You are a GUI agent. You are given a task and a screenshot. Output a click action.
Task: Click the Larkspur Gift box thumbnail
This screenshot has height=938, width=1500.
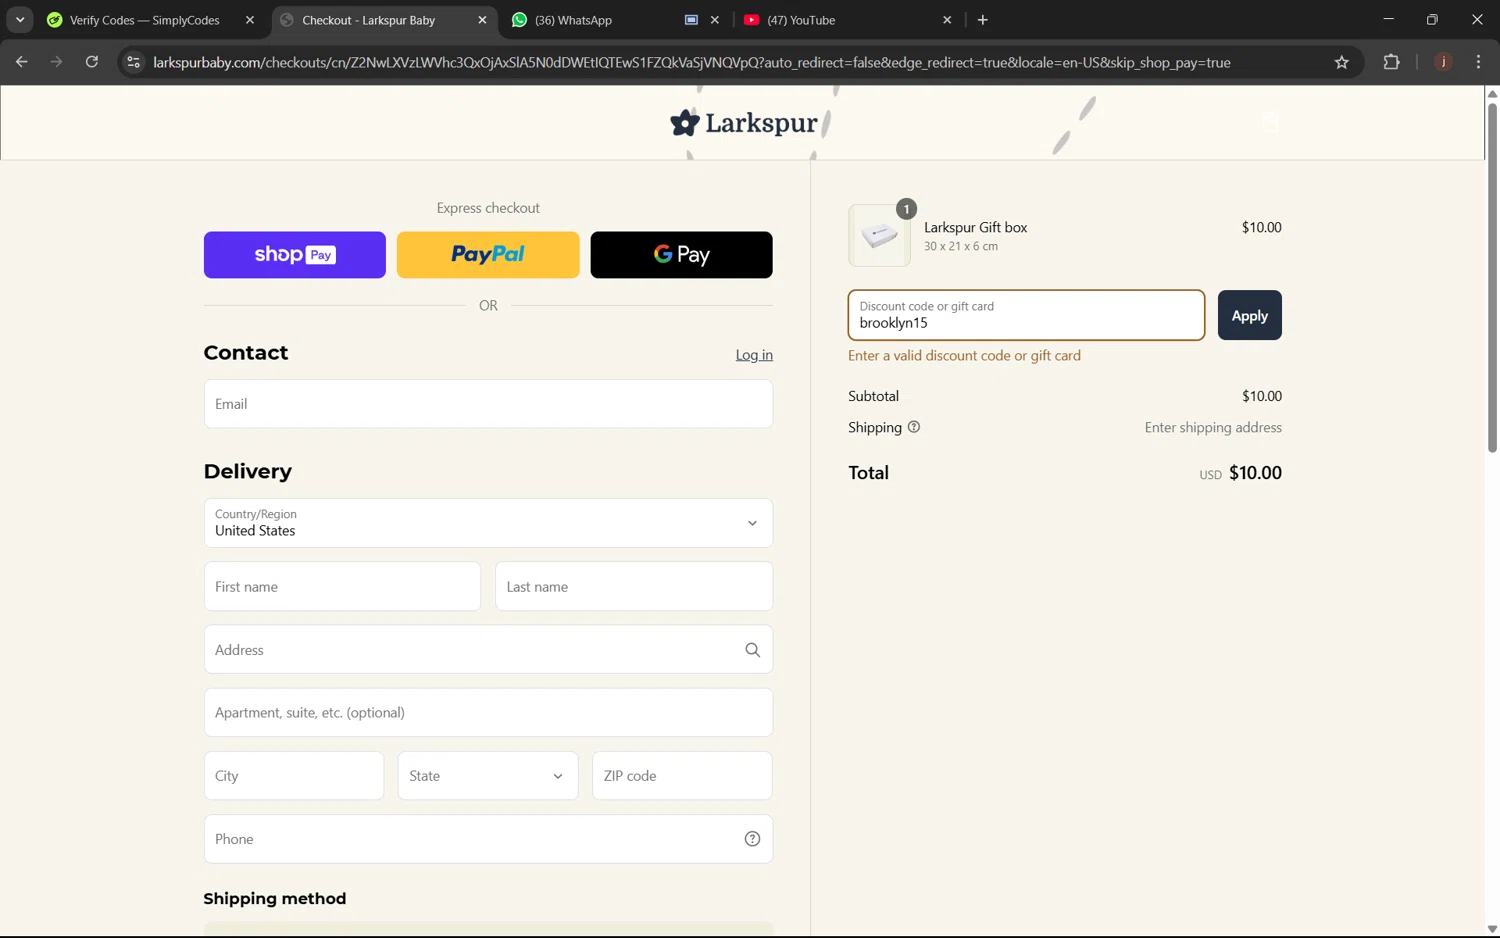tap(879, 236)
